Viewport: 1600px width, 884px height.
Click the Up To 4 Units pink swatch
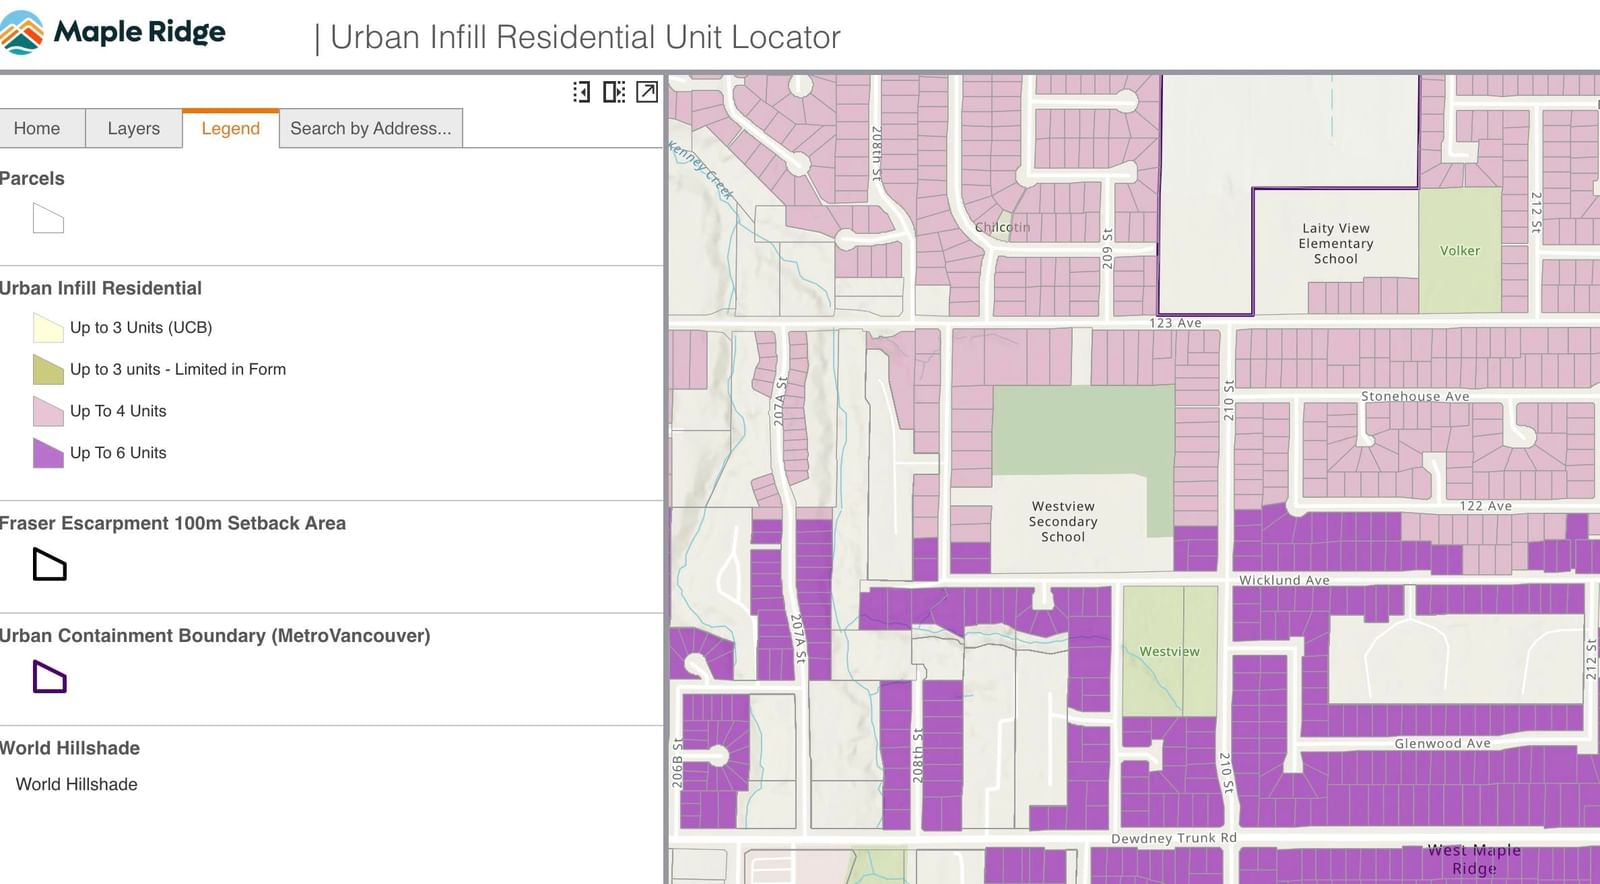point(48,412)
